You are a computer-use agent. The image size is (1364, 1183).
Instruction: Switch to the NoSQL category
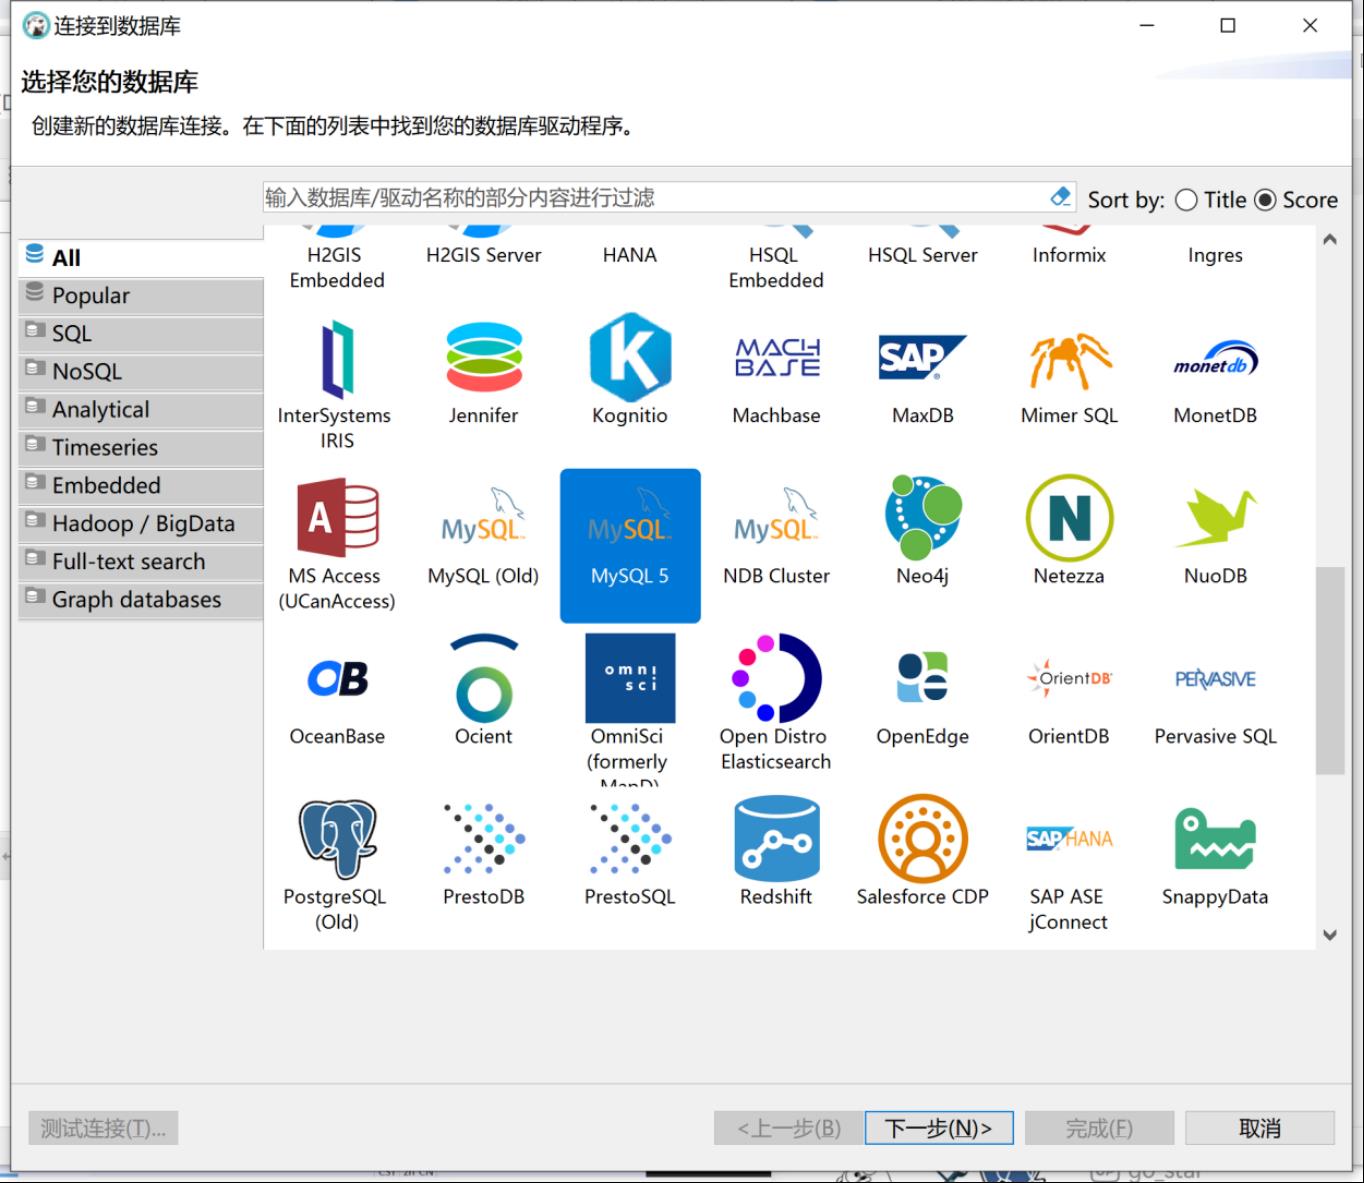click(141, 372)
